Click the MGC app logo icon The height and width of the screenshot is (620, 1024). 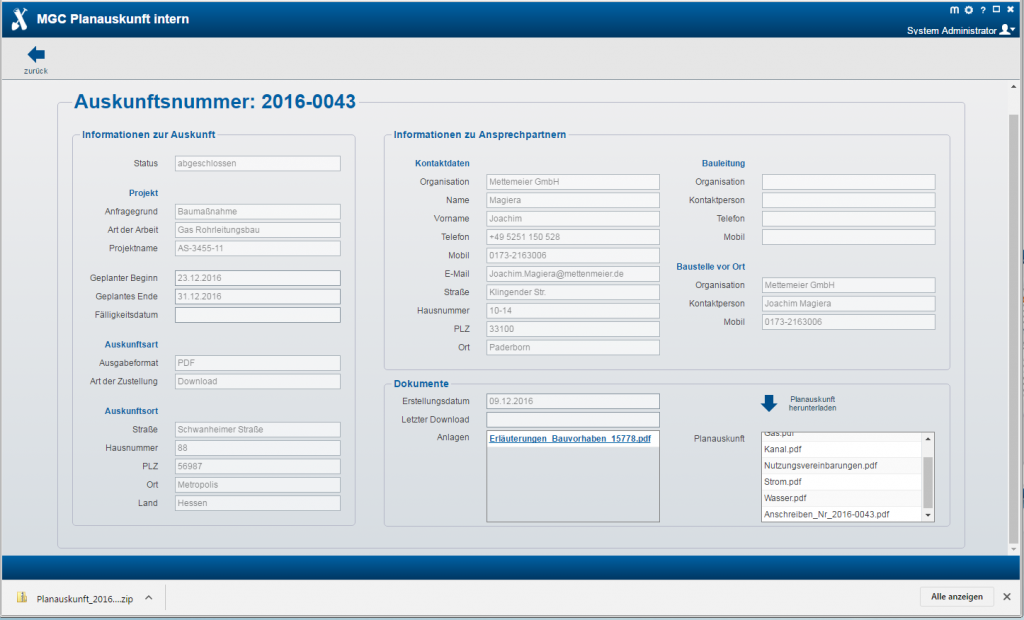click(18, 18)
